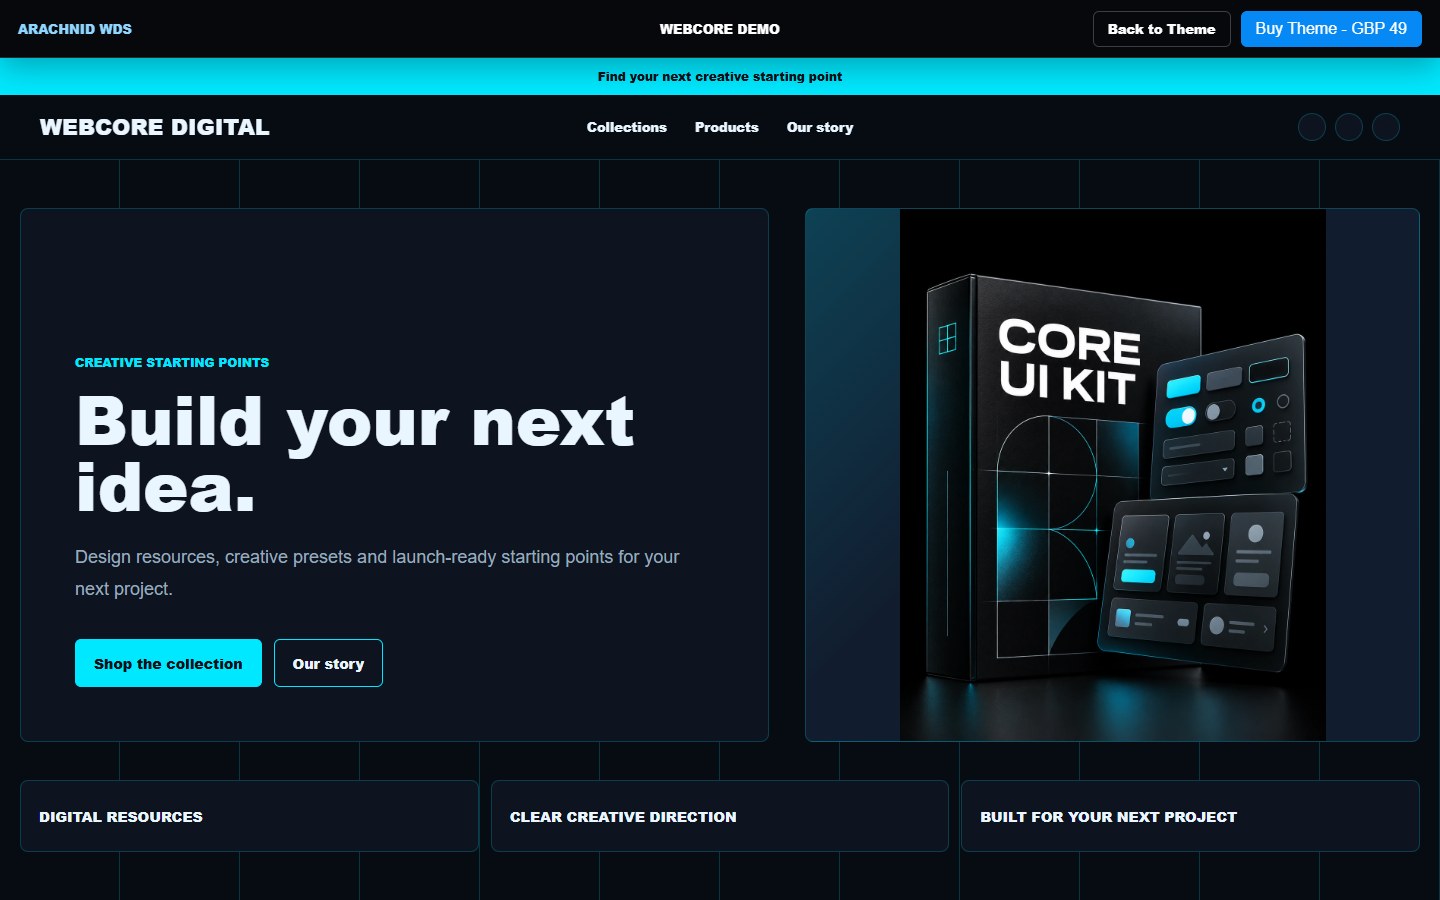Click the CLEAR CREATIVE DIRECTION card
Image resolution: width=1440 pixels, height=900 pixels.
tap(720, 816)
